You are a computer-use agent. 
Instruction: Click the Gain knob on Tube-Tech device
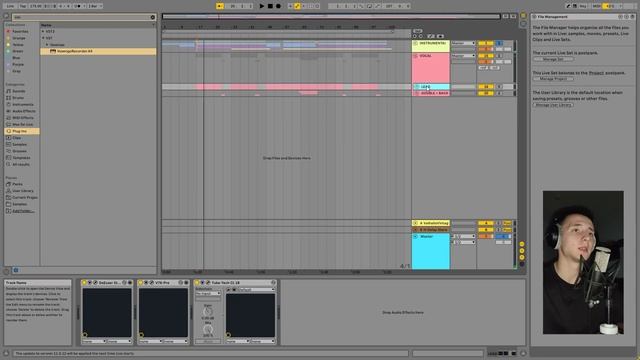pos(208,312)
